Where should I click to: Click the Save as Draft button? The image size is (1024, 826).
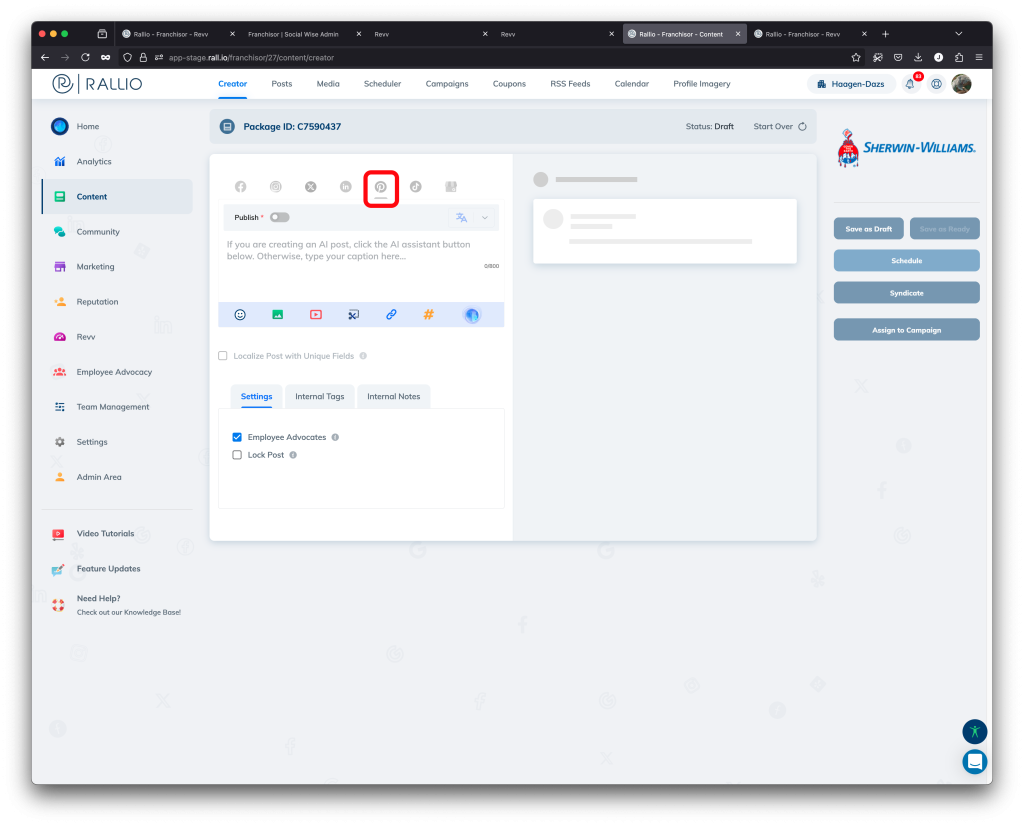click(868, 228)
